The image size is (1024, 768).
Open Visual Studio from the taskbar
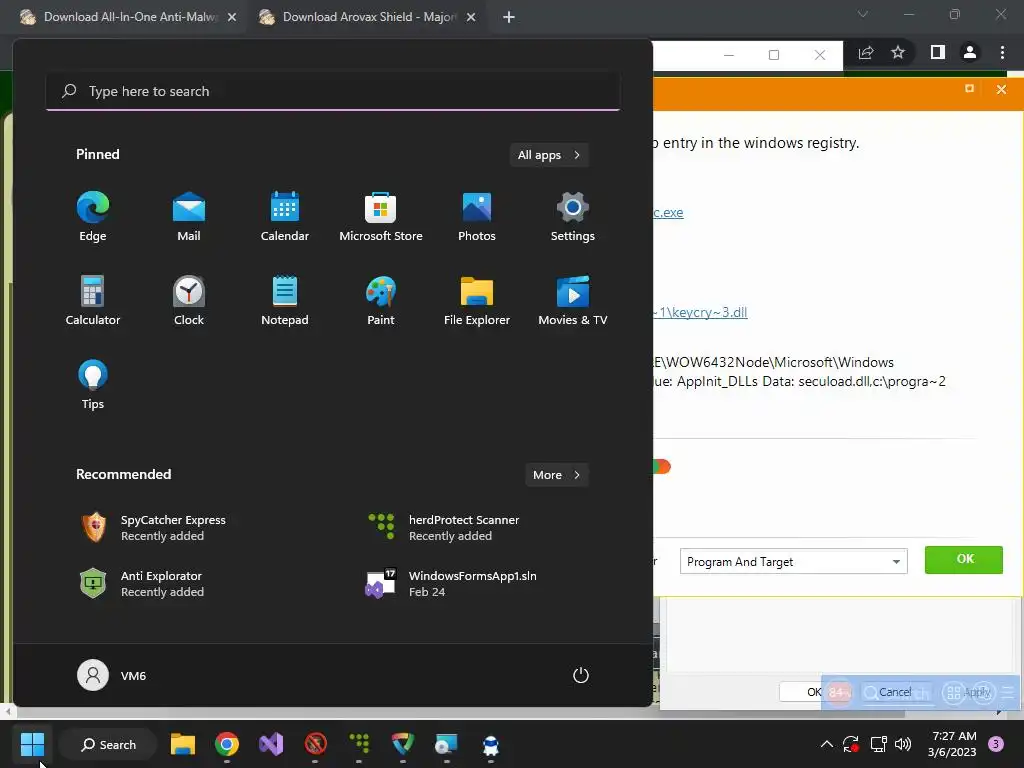pos(271,744)
